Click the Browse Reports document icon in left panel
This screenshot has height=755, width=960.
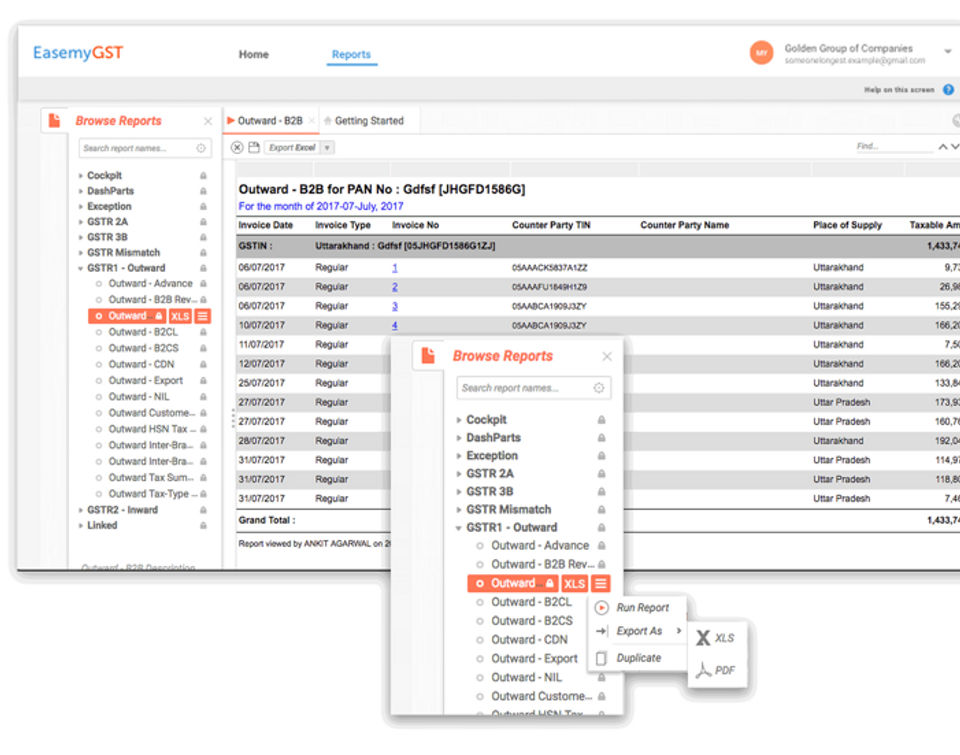[x=54, y=120]
